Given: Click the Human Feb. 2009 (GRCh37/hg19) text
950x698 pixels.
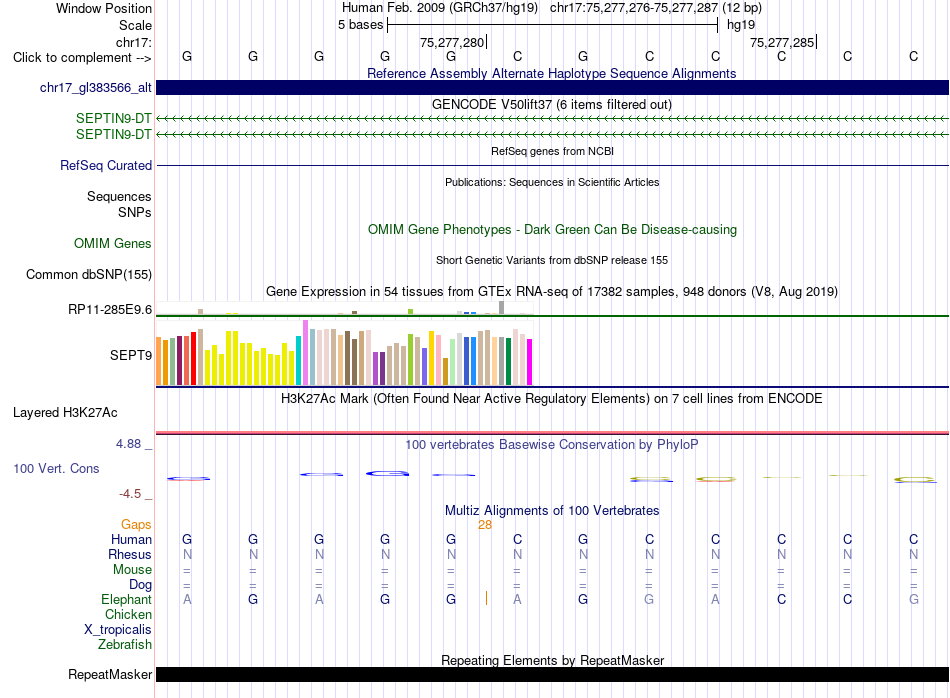Looking at the screenshot, I should click(440, 8).
